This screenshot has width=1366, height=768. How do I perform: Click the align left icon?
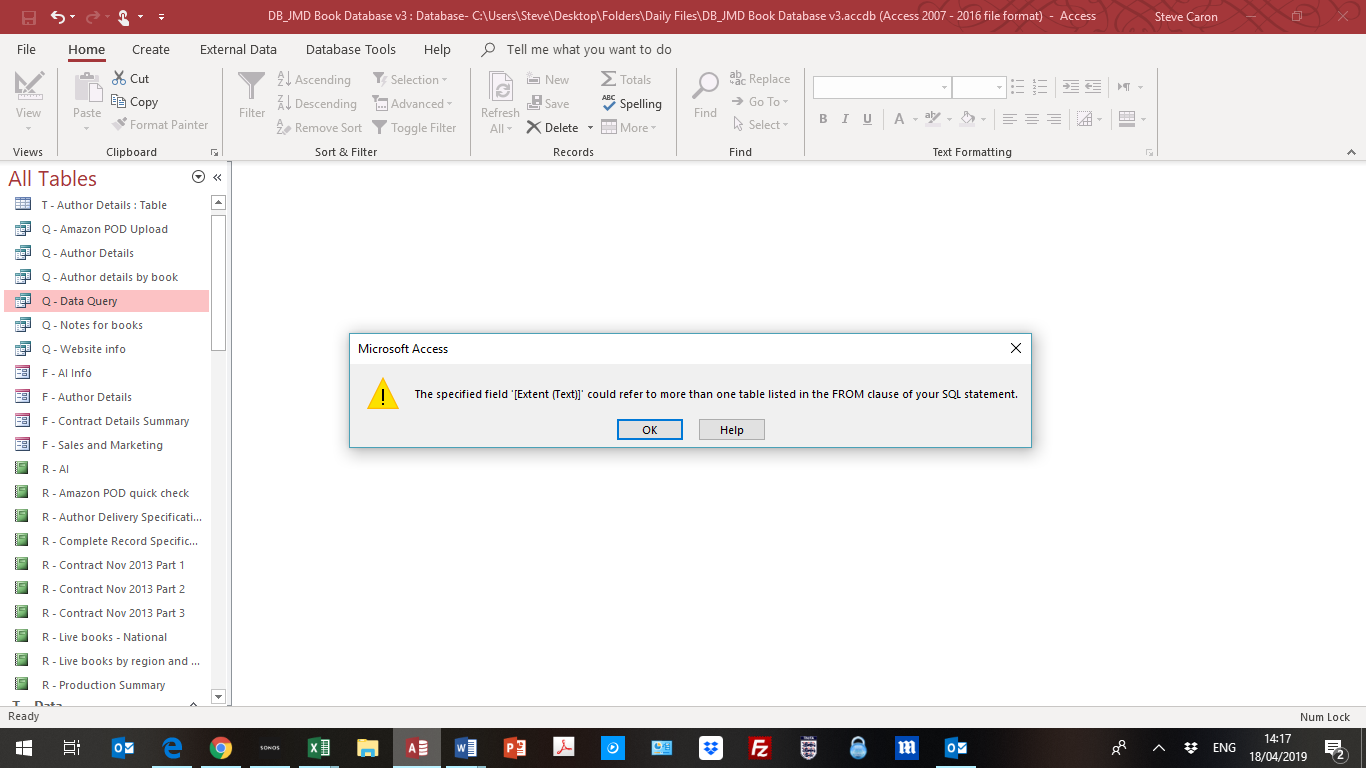(1010, 119)
